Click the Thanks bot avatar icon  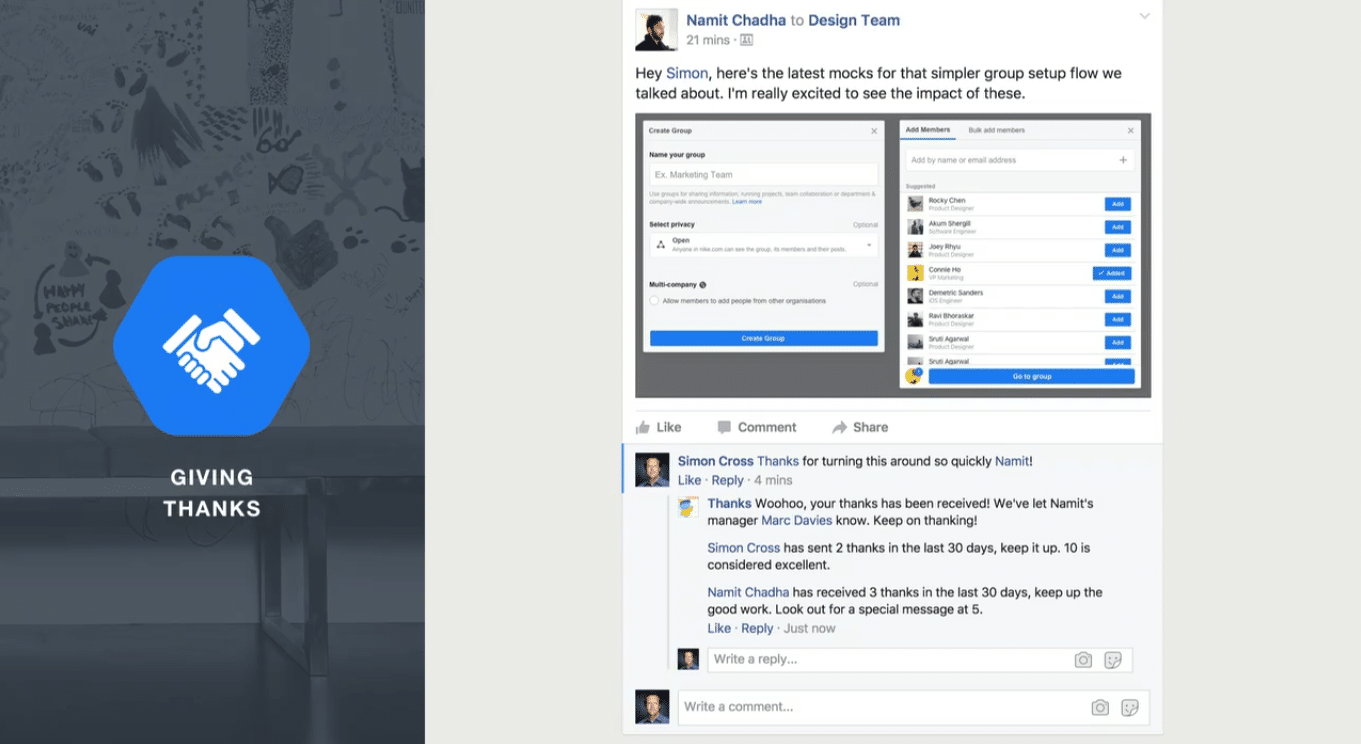point(688,507)
